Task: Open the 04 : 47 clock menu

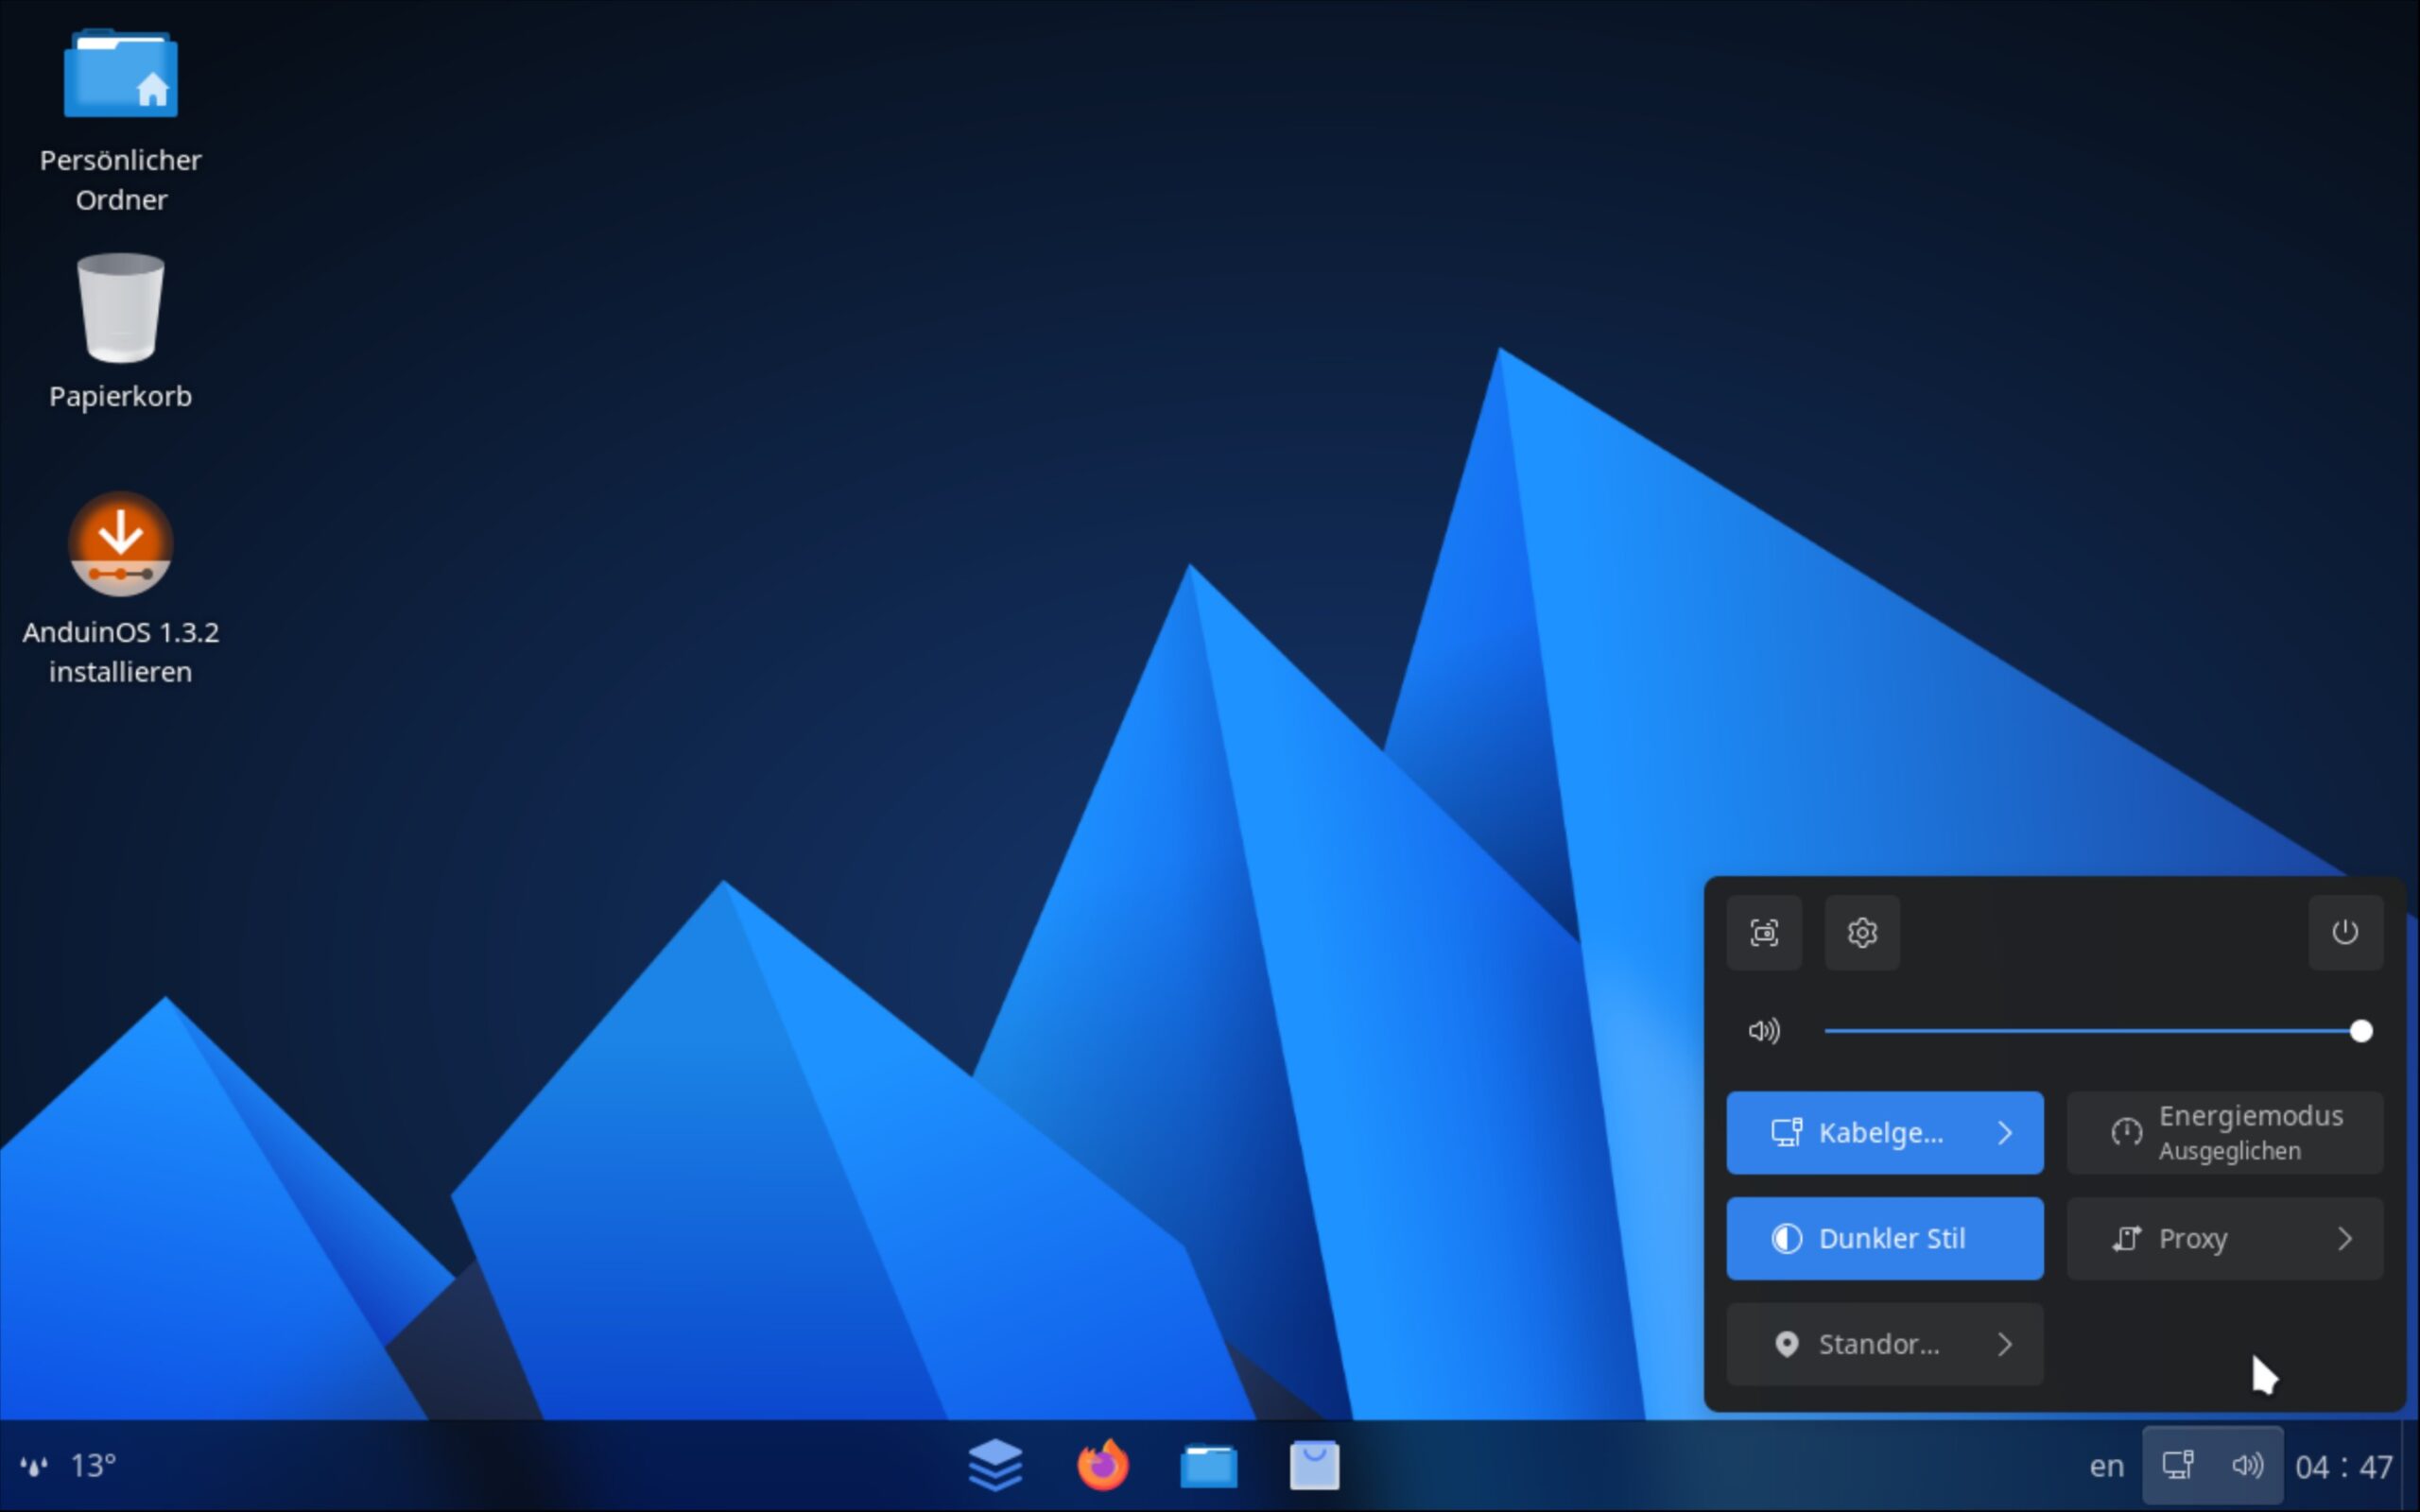Action: (2344, 1466)
